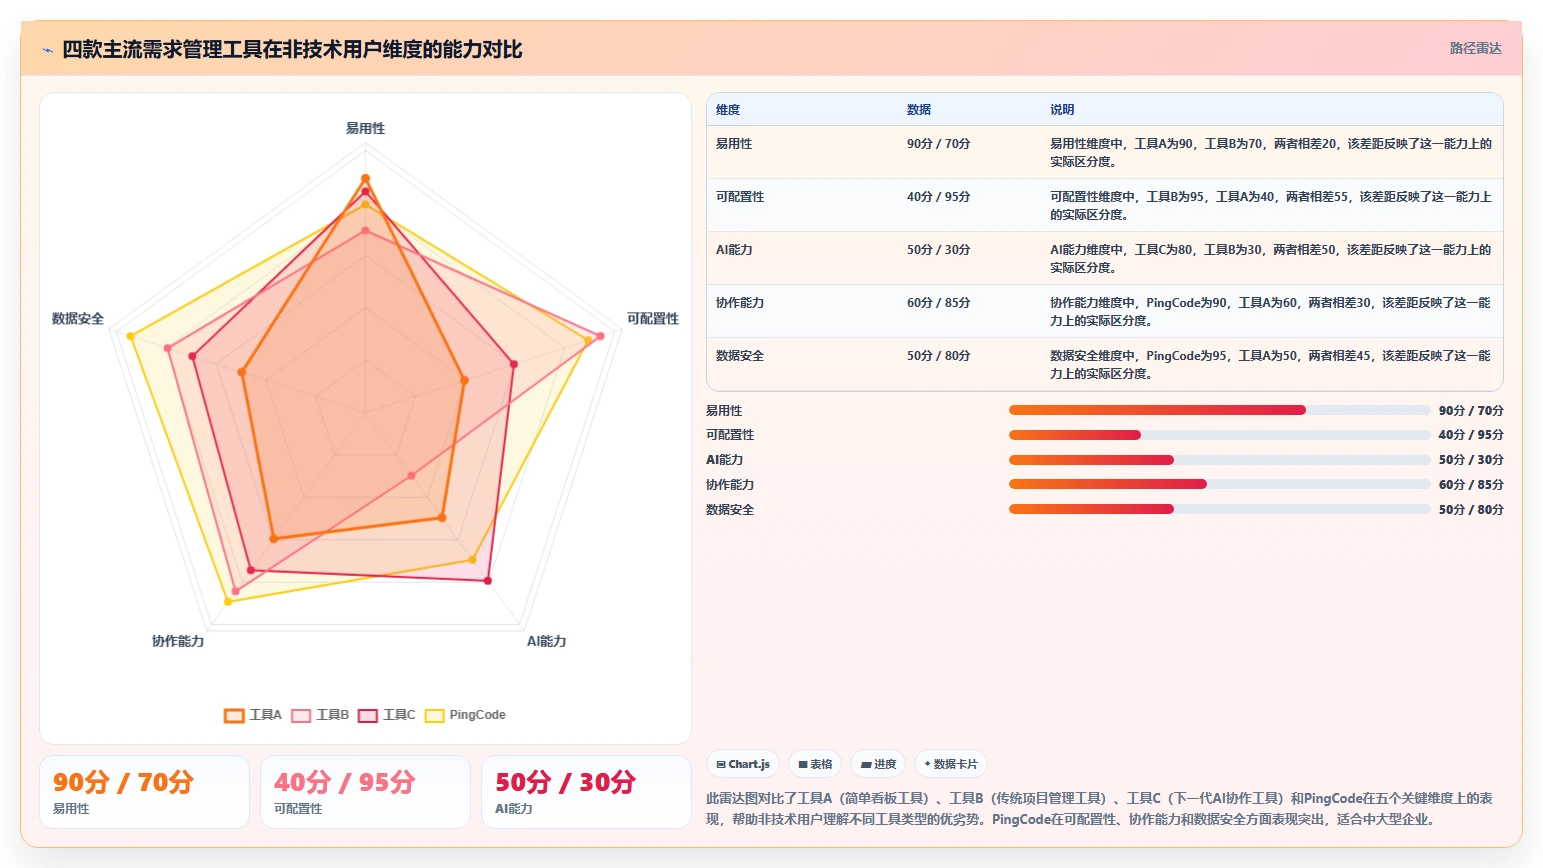The image size is (1543, 868).
Task: Select the 进度 chip
Action: [878, 764]
